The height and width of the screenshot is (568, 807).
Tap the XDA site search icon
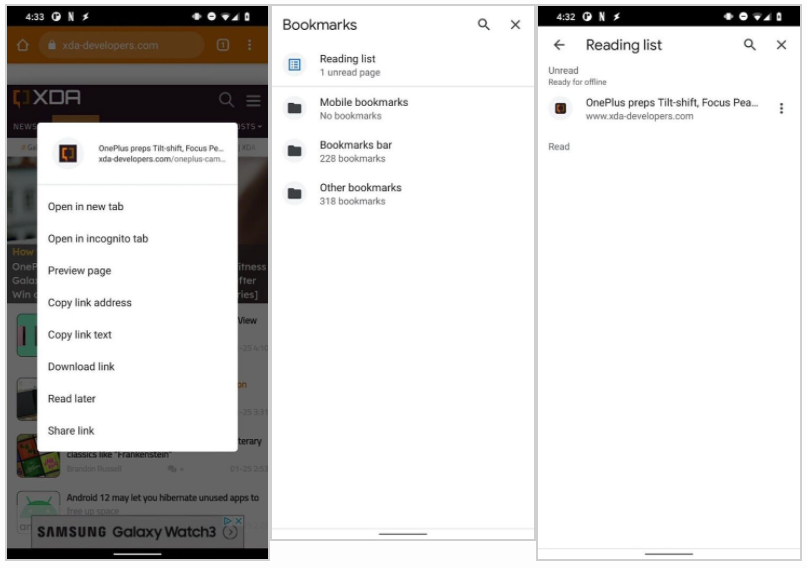(226, 99)
